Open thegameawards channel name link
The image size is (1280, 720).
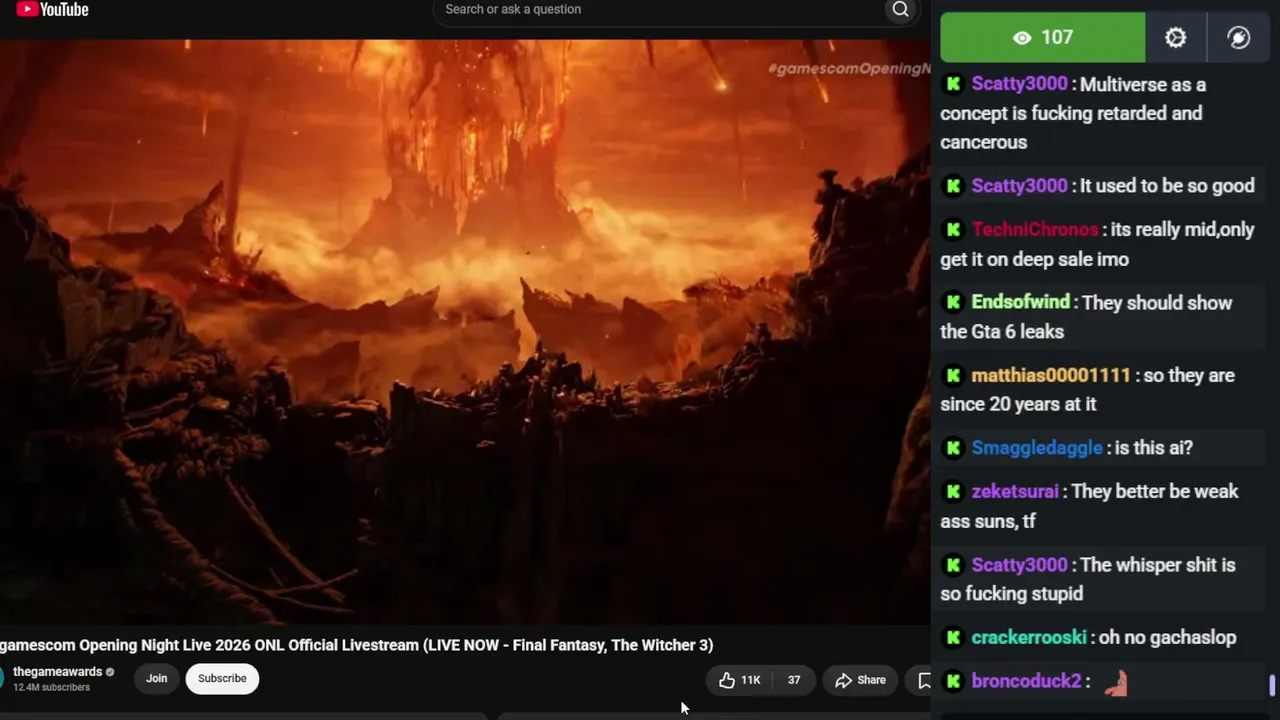point(58,672)
